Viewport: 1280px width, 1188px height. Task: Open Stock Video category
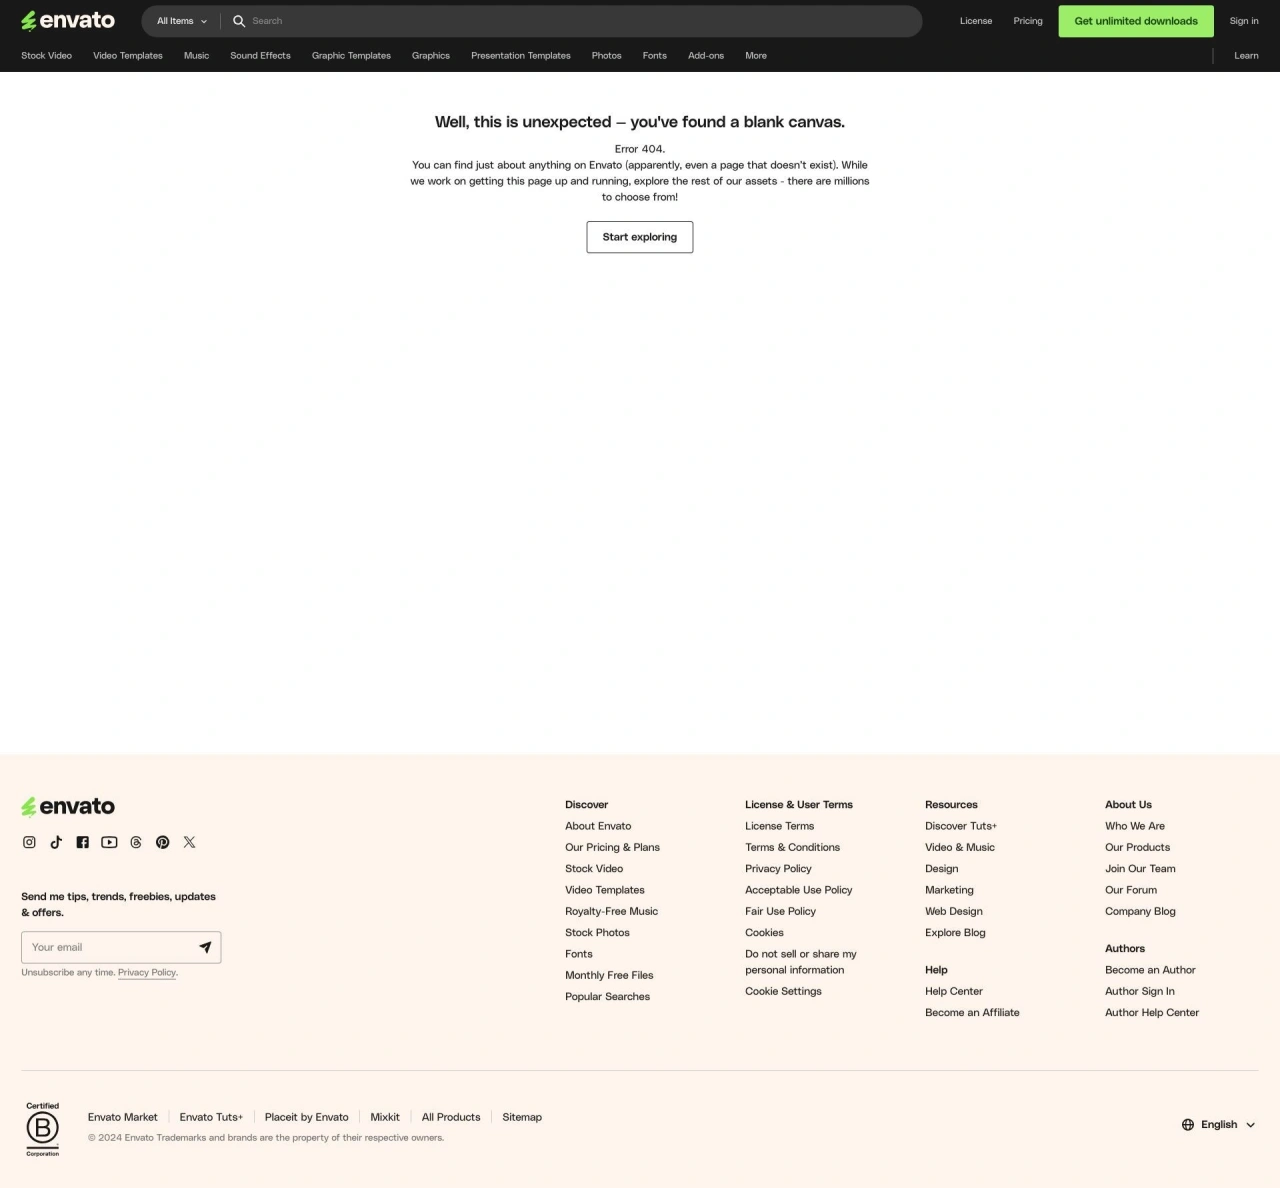tap(47, 56)
